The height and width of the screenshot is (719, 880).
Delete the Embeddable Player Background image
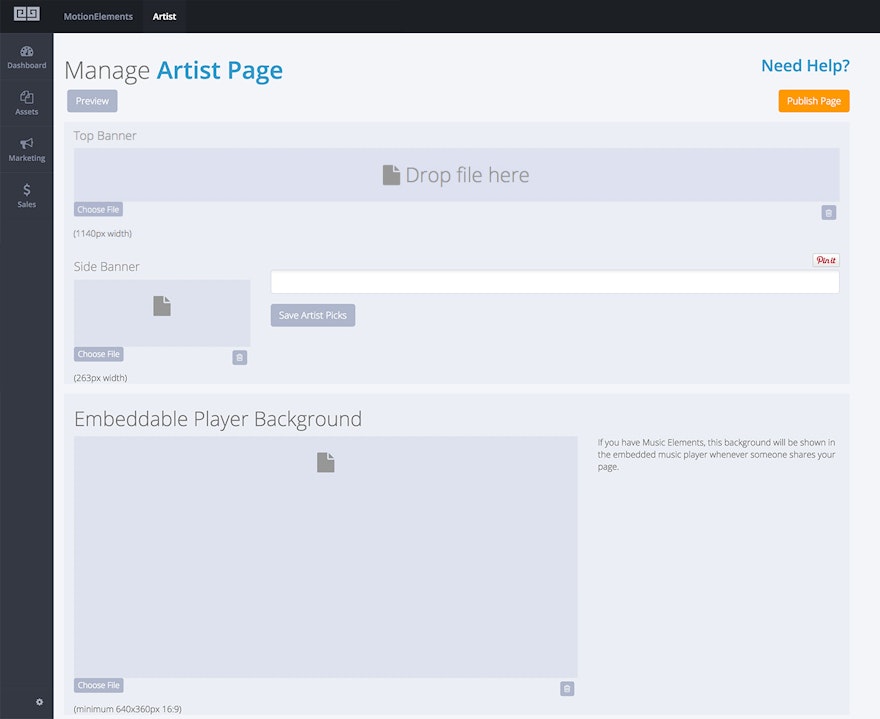pos(567,689)
